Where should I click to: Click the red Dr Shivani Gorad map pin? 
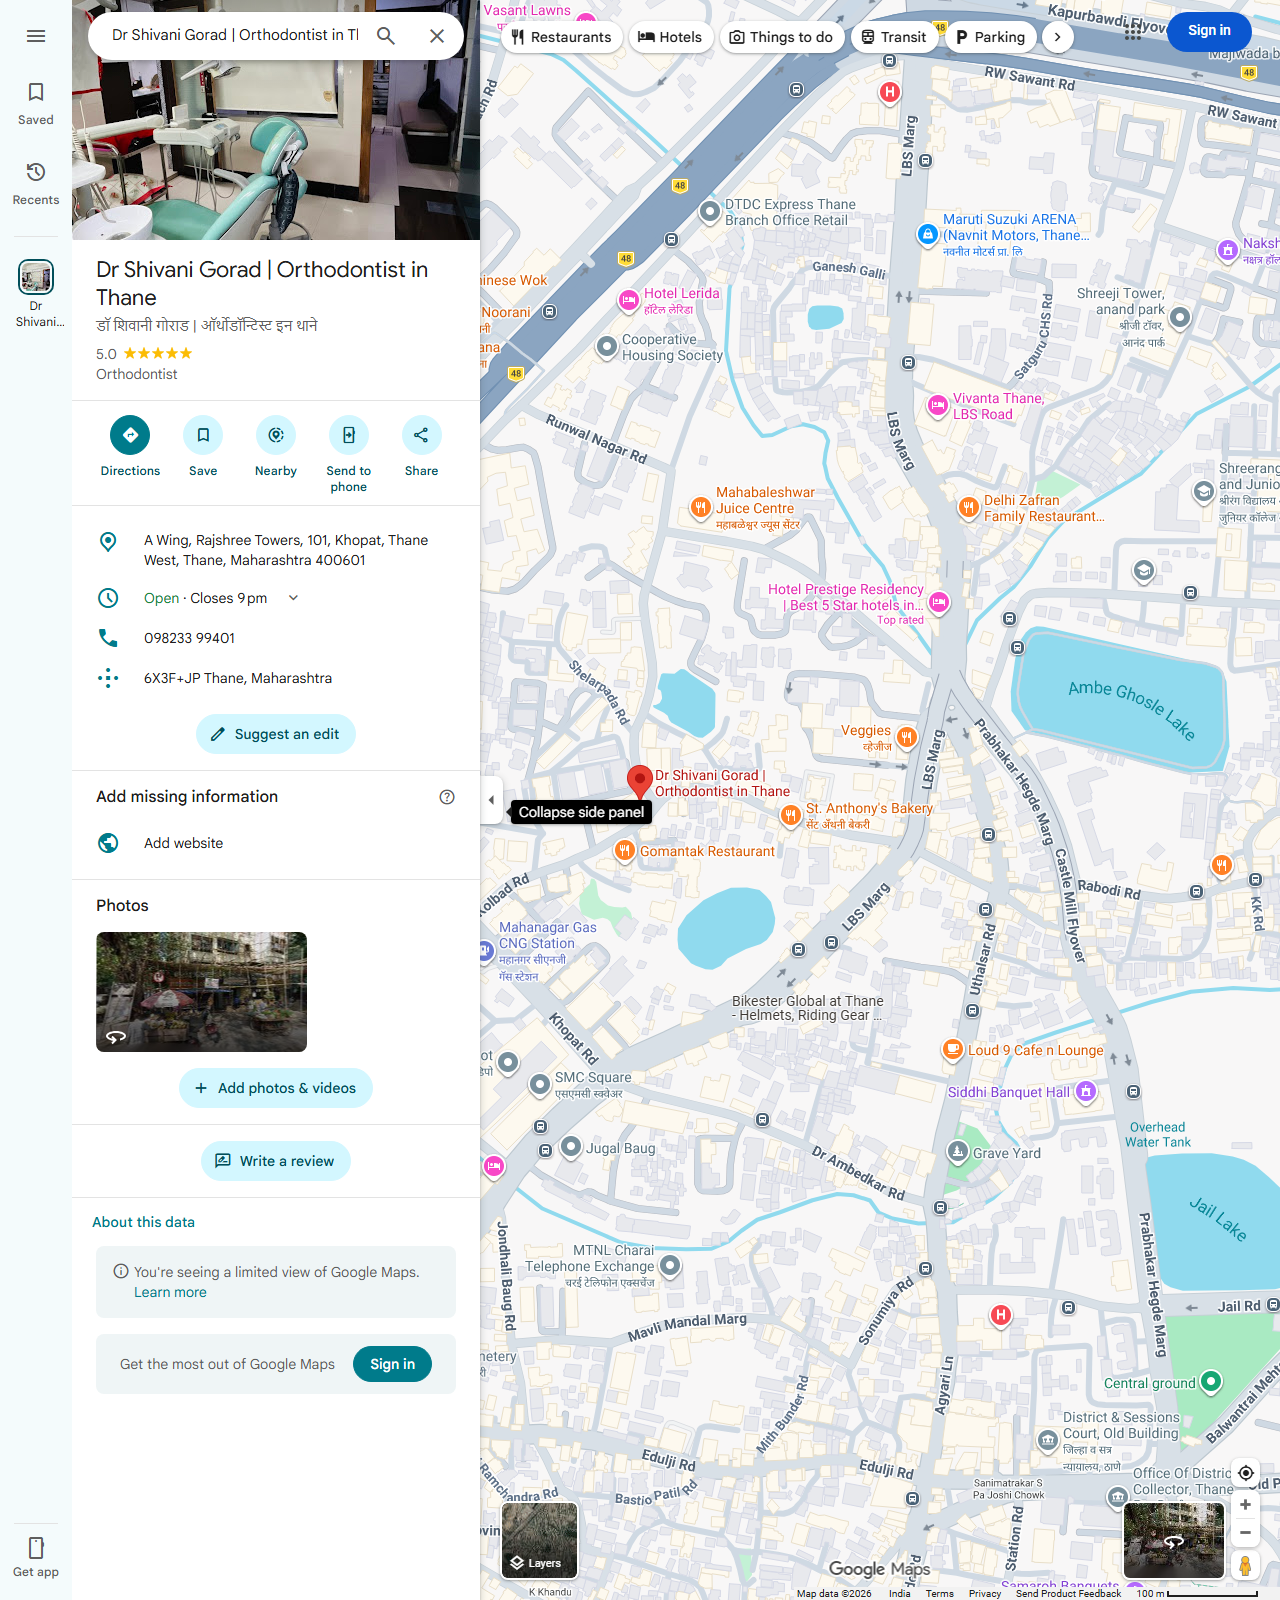(x=640, y=781)
